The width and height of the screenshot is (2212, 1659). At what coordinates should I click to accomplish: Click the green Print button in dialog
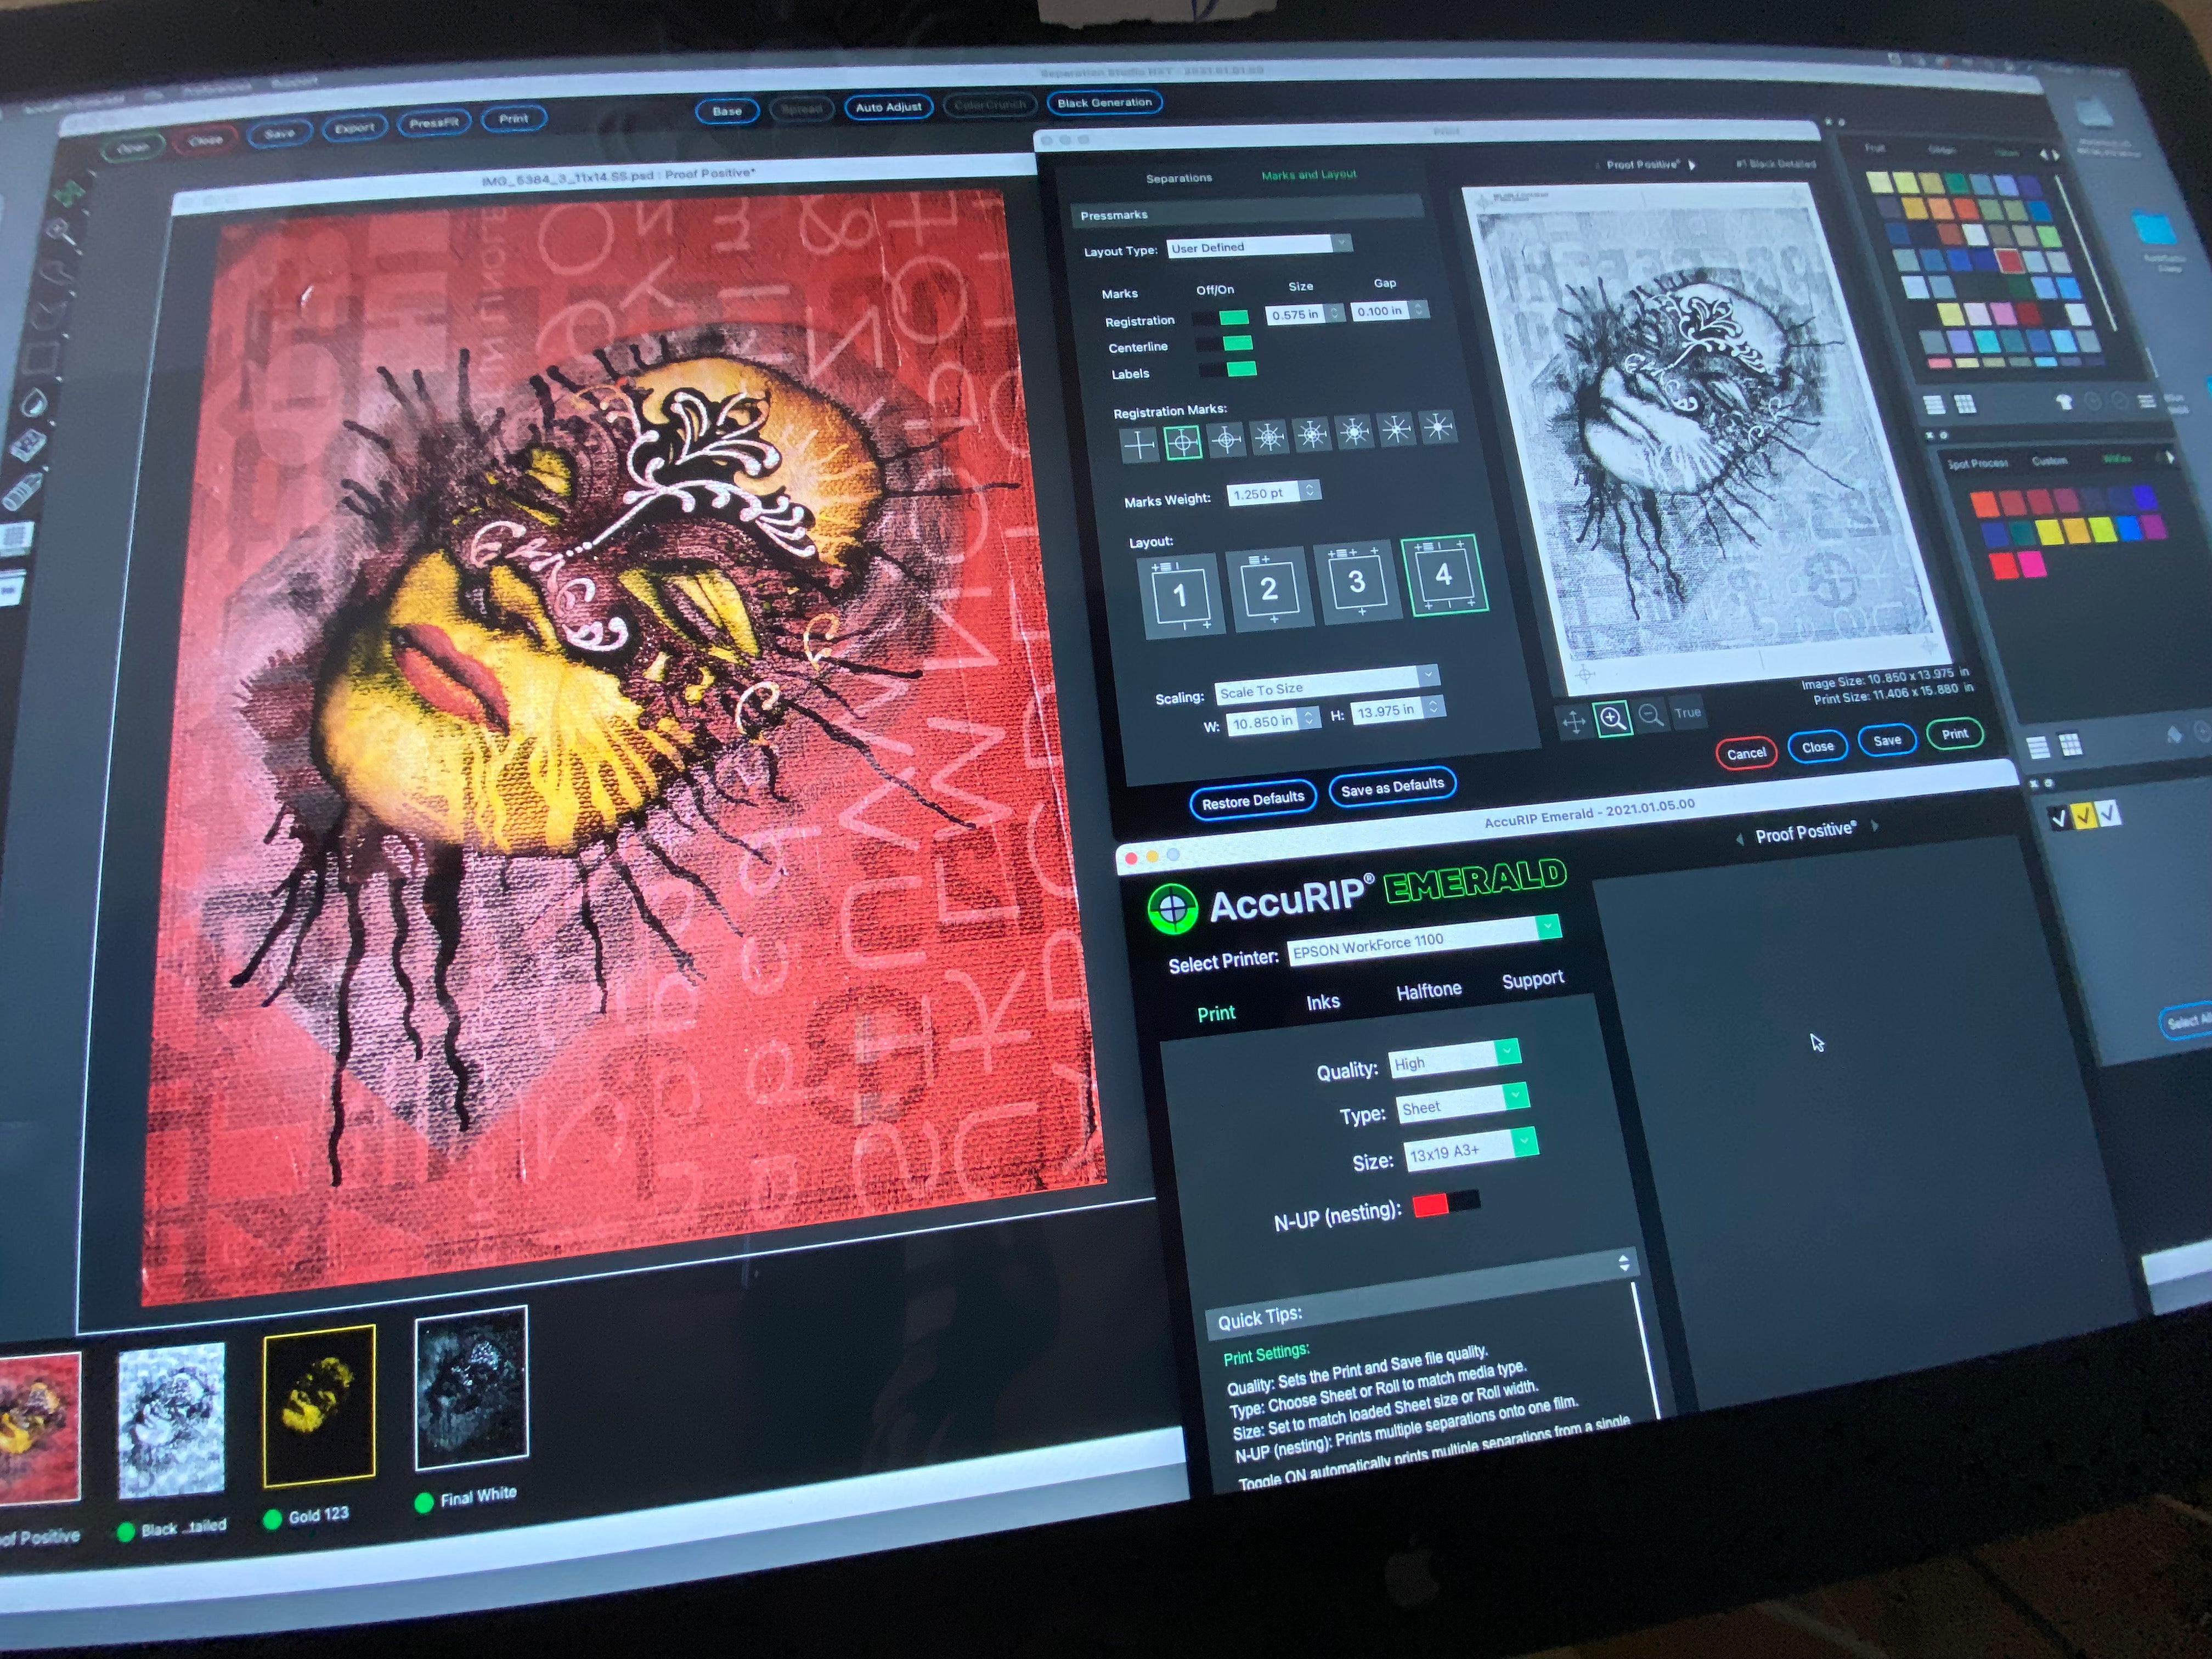point(1954,734)
